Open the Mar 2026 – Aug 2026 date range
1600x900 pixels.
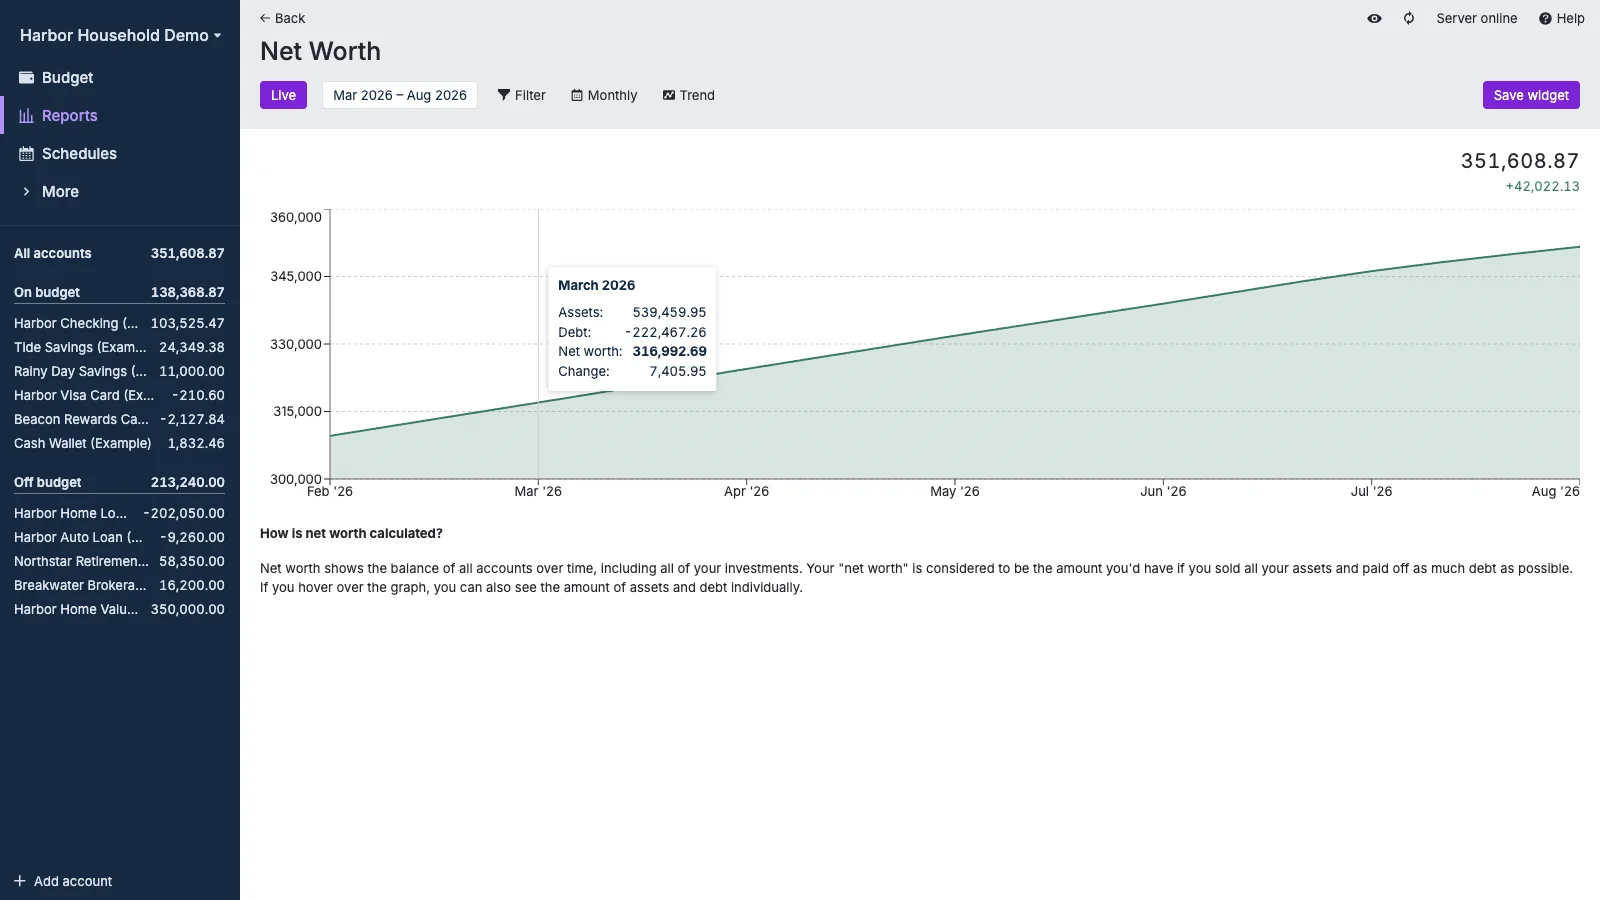(x=400, y=95)
